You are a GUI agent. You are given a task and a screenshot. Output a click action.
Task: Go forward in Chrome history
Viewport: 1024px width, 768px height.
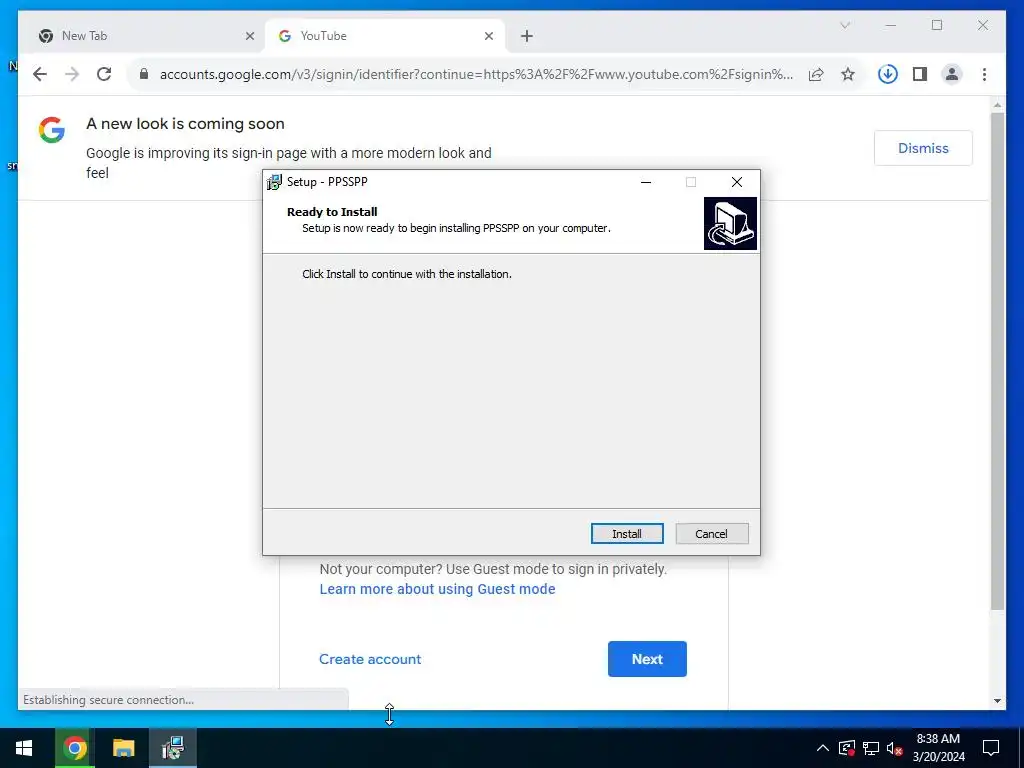72,74
